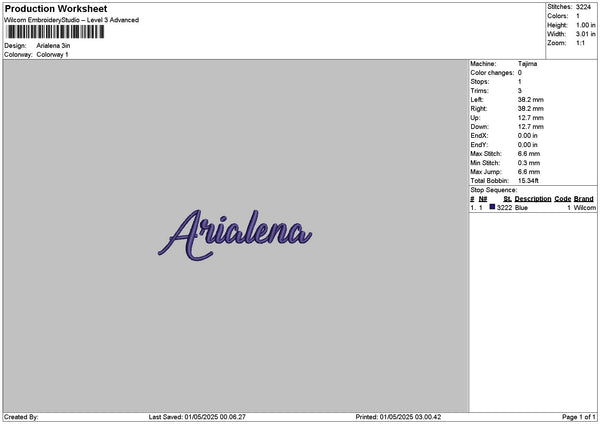Click the Down 12.7 mm value
600x424 pixels.
(530, 127)
